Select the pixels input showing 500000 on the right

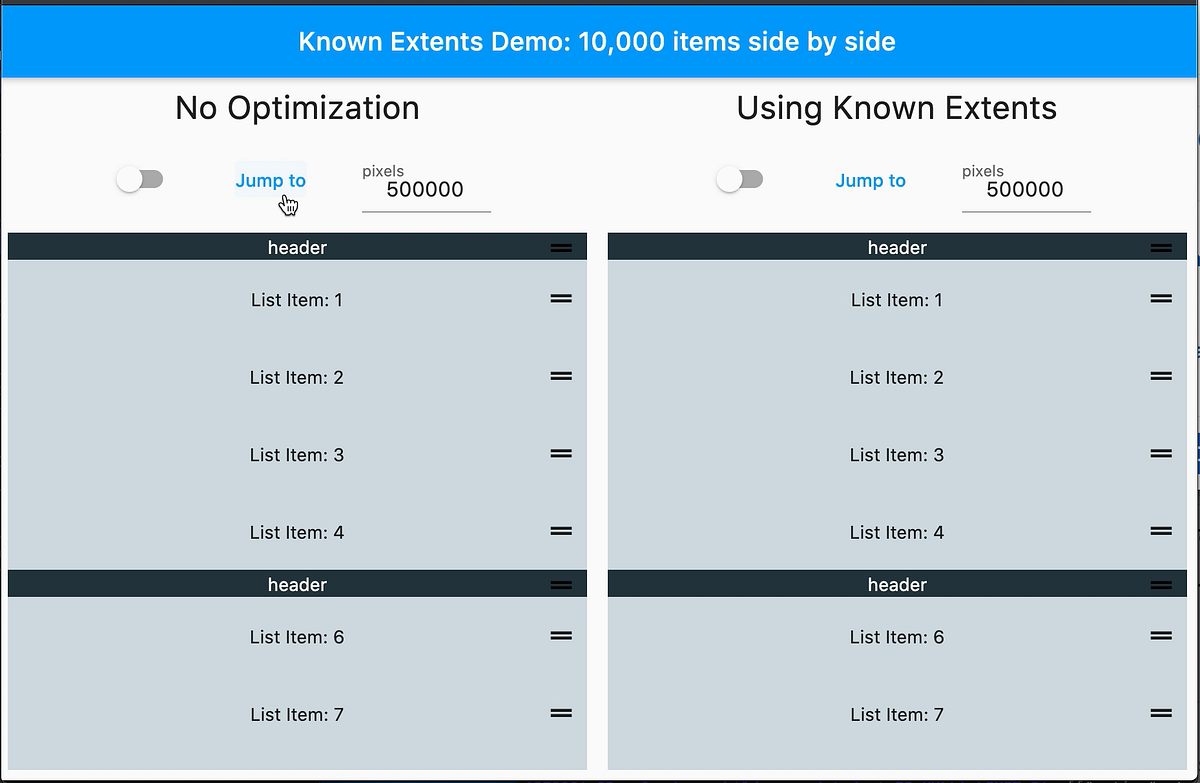(1026, 189)
